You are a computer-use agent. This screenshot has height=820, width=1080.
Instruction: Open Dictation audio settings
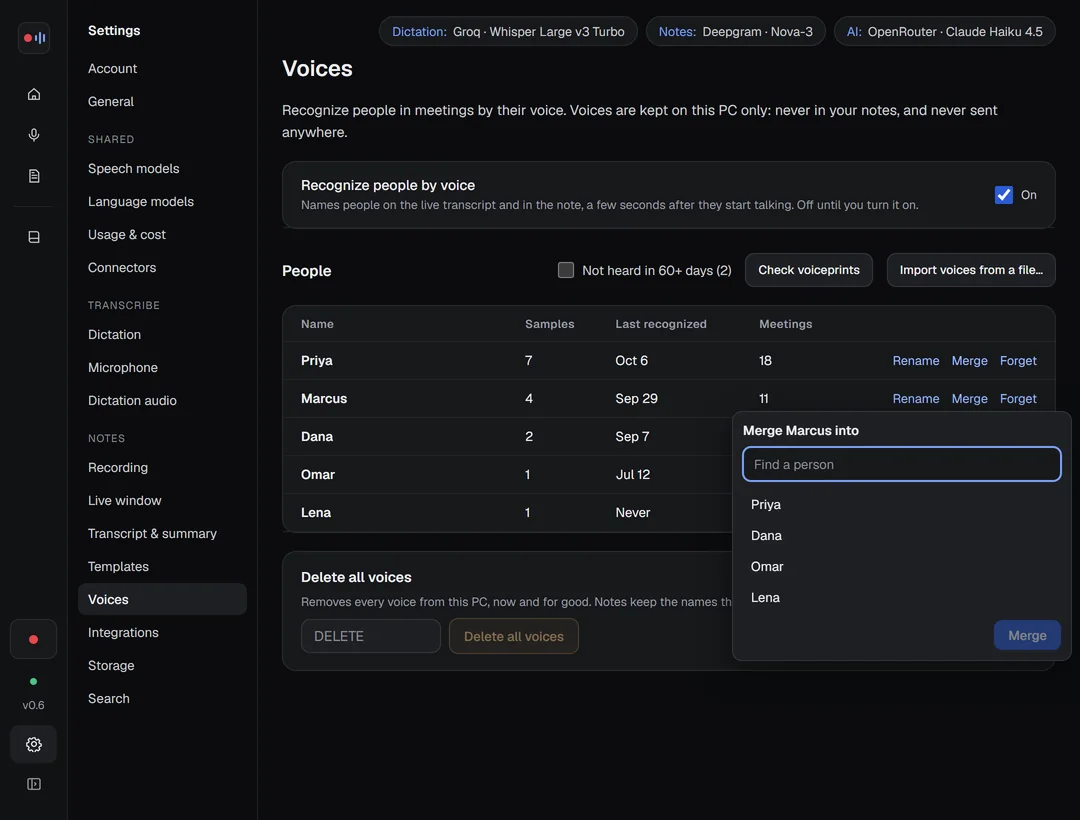point(132,401)
